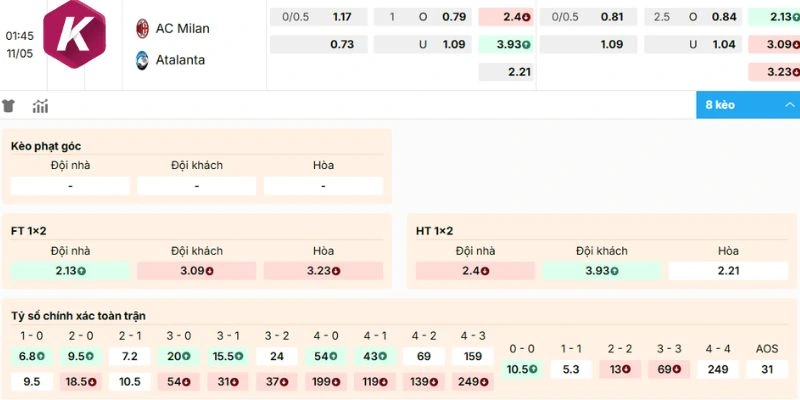The height and width of the screenshot is (400, 800).
Task: Open the jersey lineup icon
Action: [x=8, y=106]
